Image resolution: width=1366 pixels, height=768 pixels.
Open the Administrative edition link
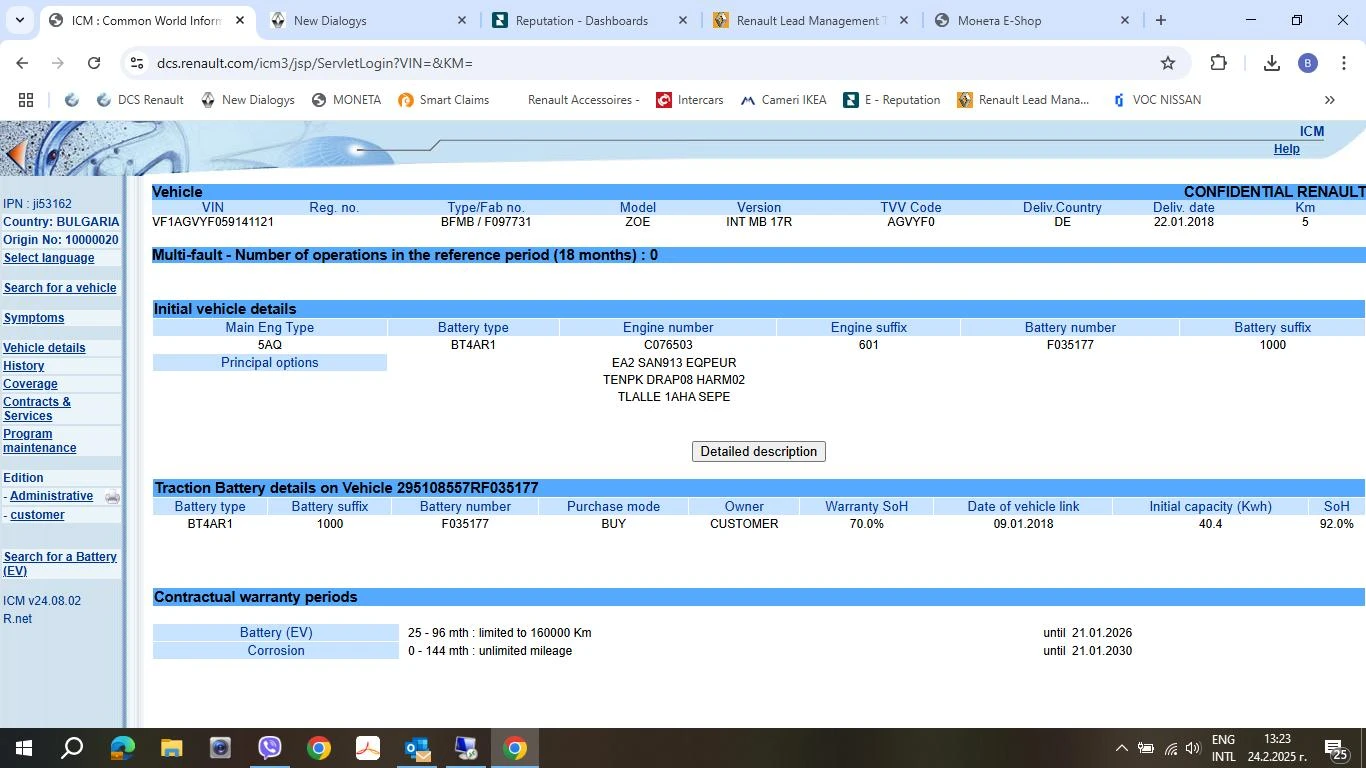(x=51, y=496)
